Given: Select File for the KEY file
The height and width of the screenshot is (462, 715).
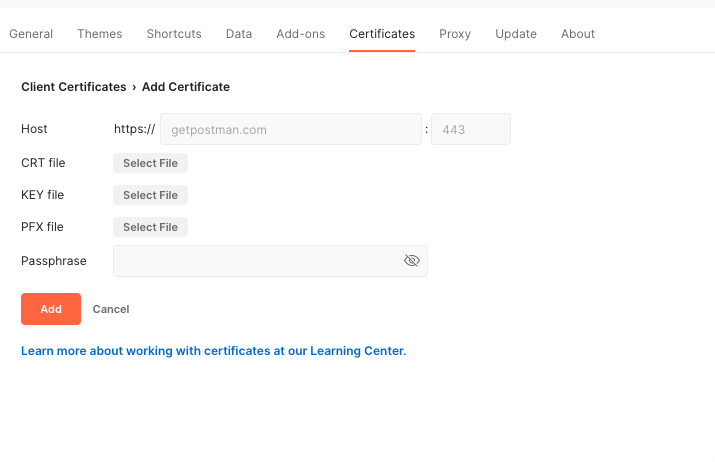Looking at the screenshot, I should (x=150, y=195).
